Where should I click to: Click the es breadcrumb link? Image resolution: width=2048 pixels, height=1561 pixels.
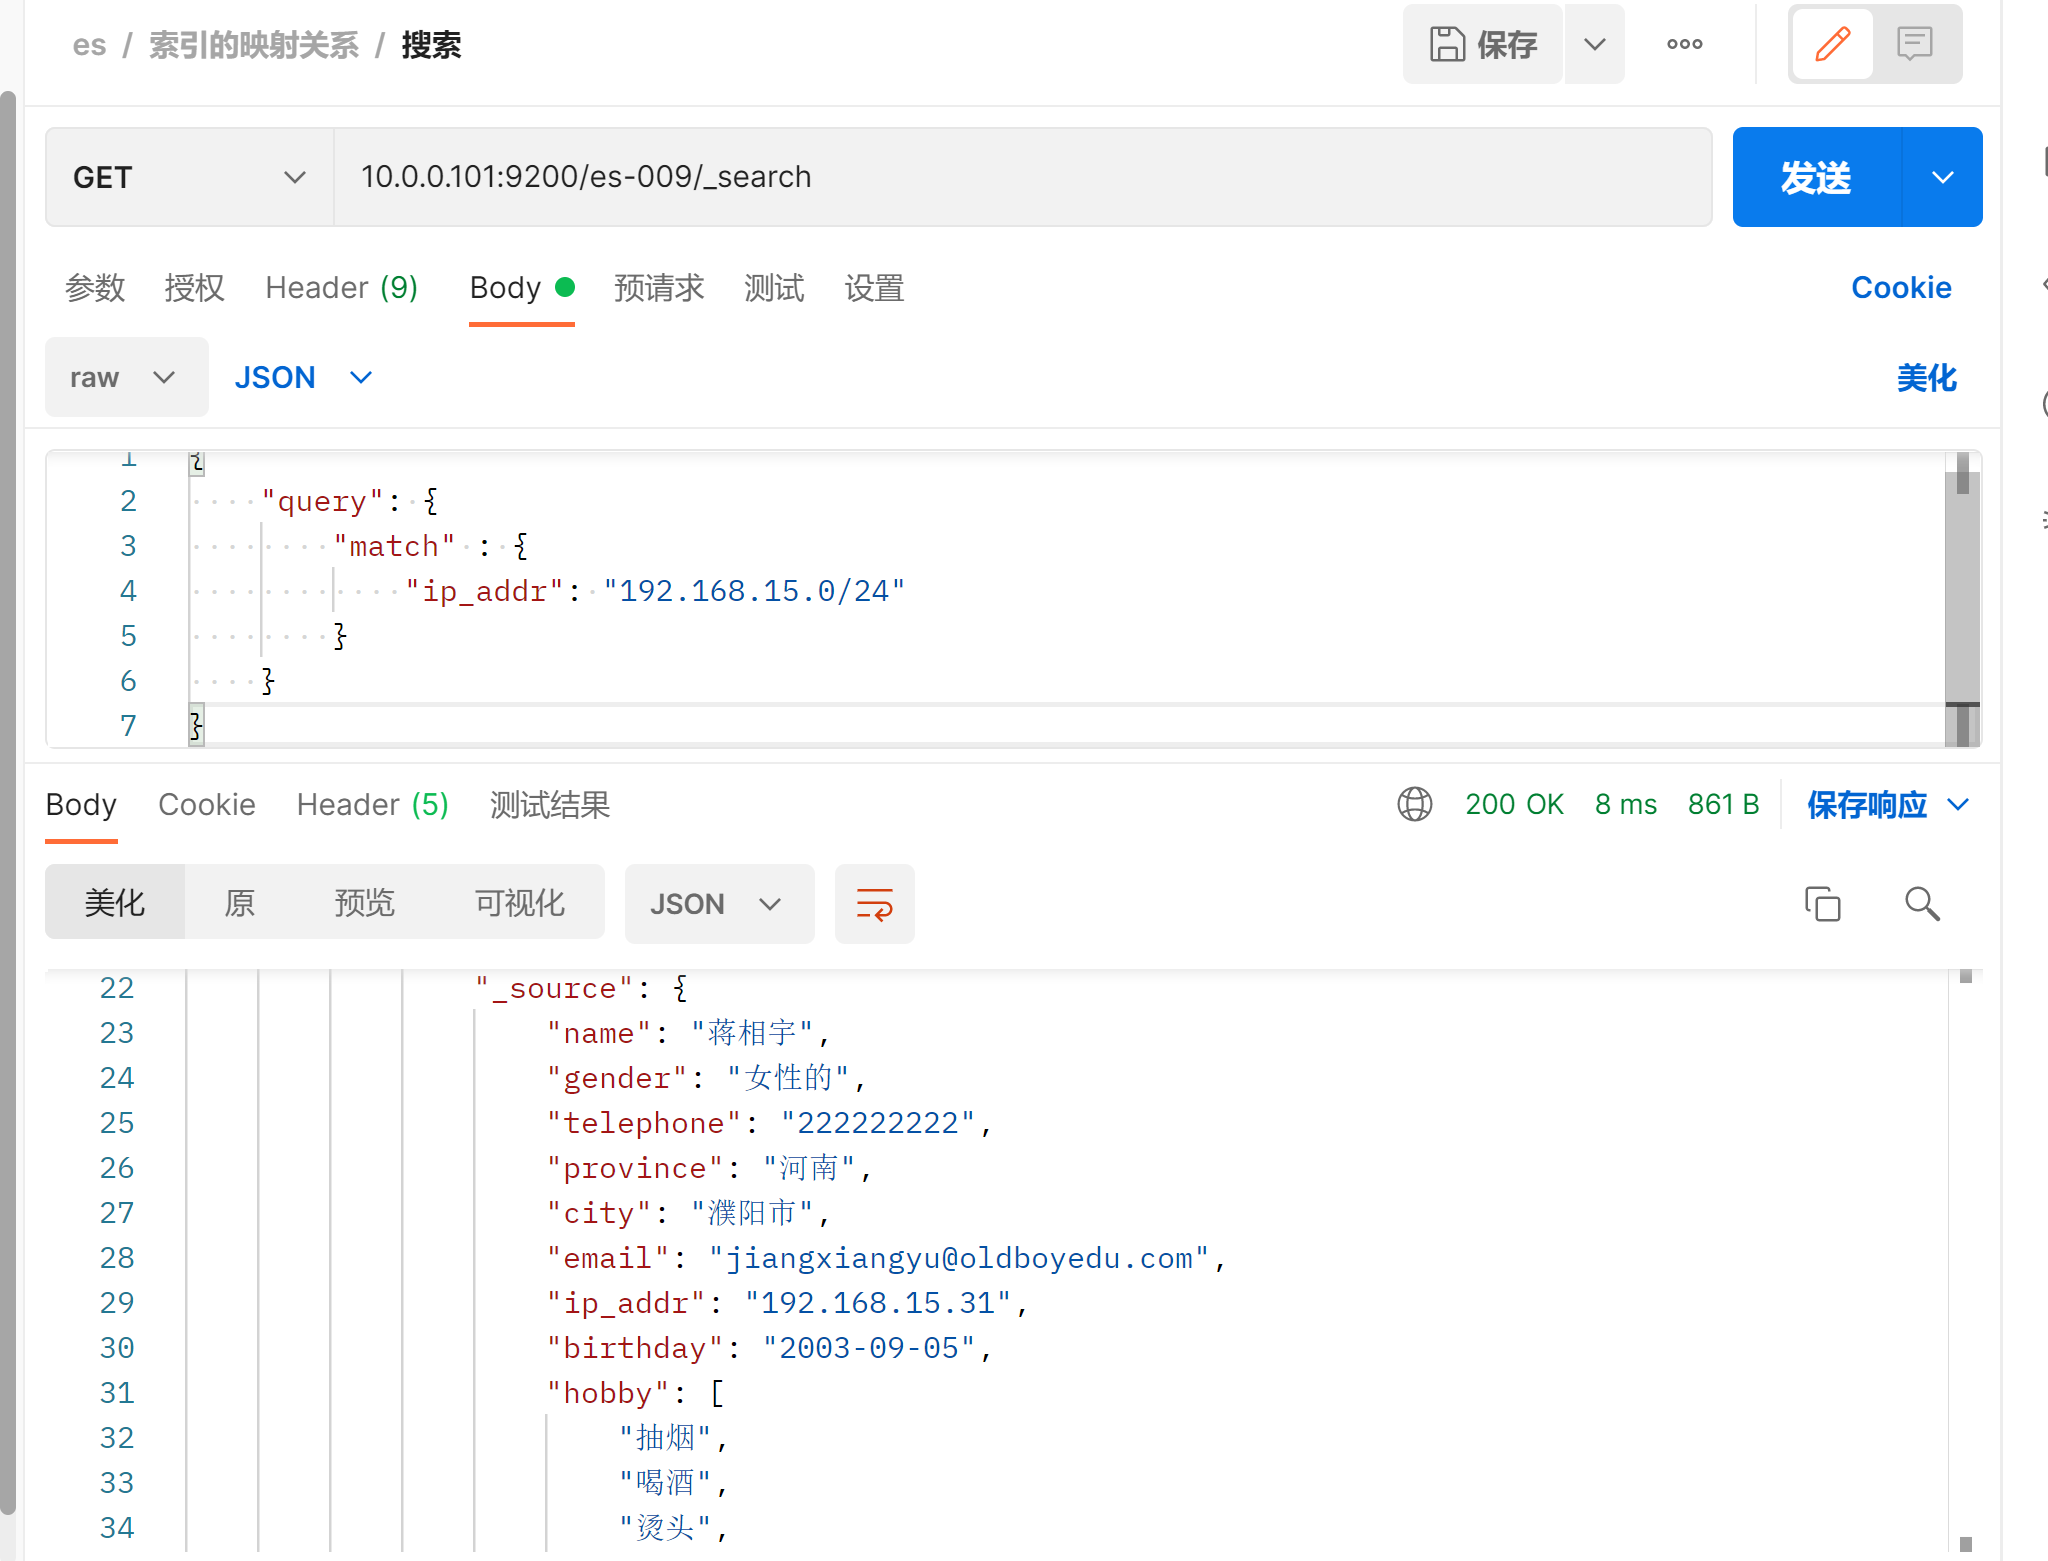89,45
